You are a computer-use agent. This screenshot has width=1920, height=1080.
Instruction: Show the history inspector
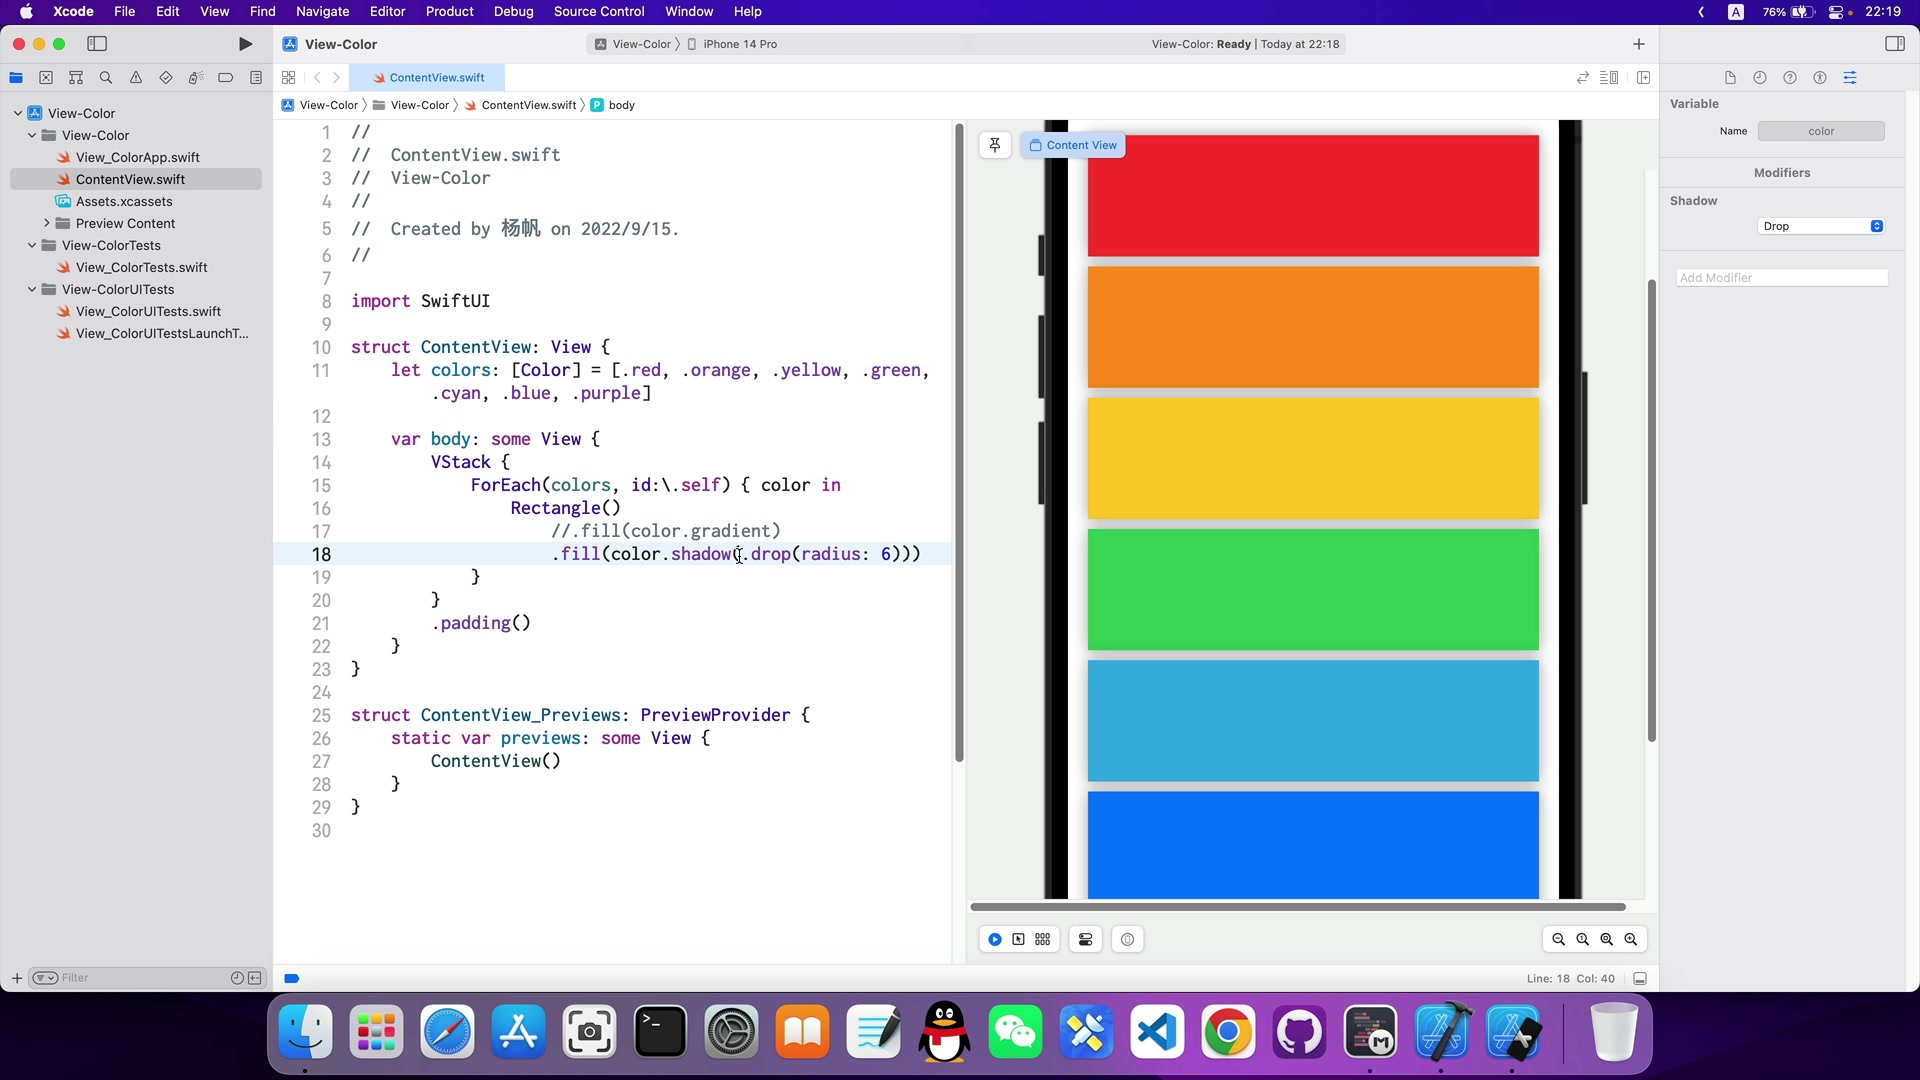[1760, 78]
